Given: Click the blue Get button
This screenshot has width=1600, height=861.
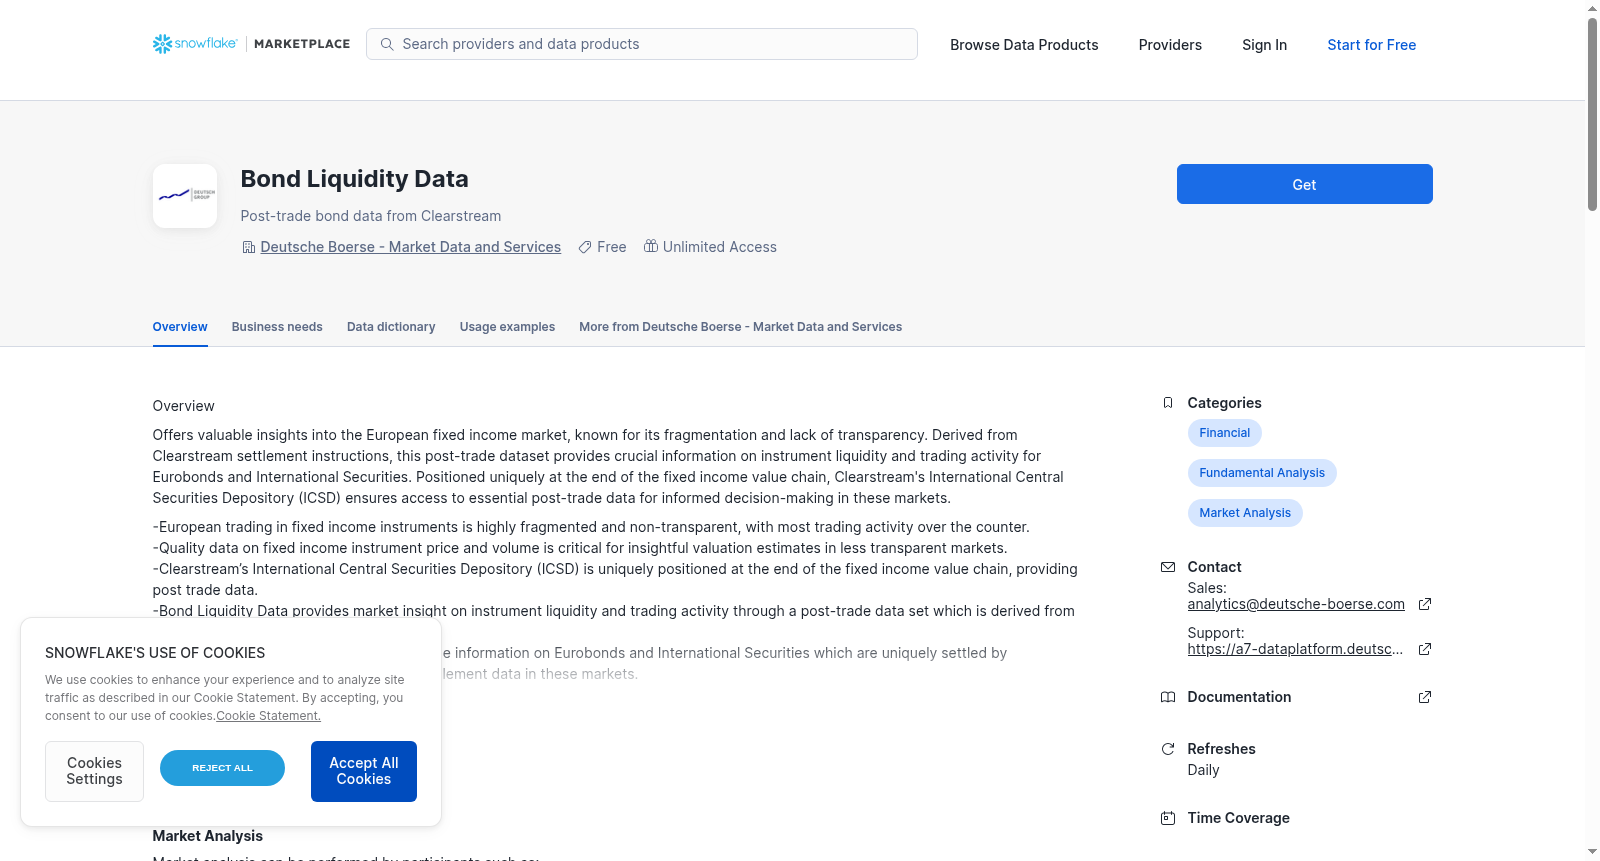Looking at the screenshot, I should 1304,184.
